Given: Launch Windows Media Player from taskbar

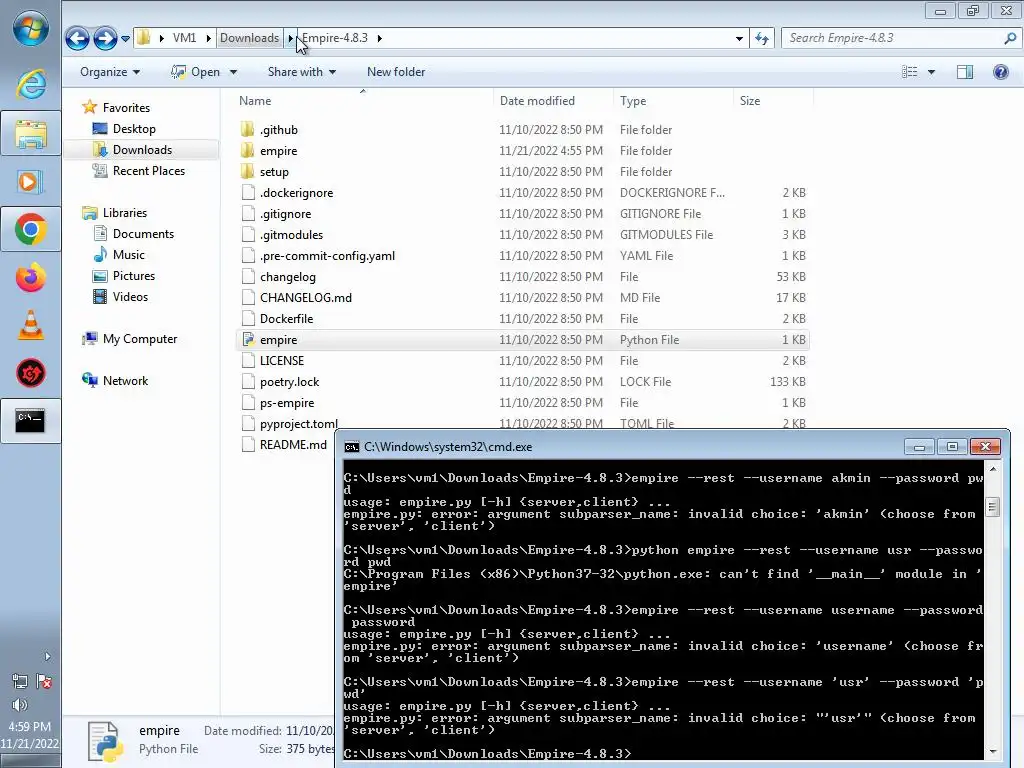Looking at the screenshot, I should coord(31,181).
